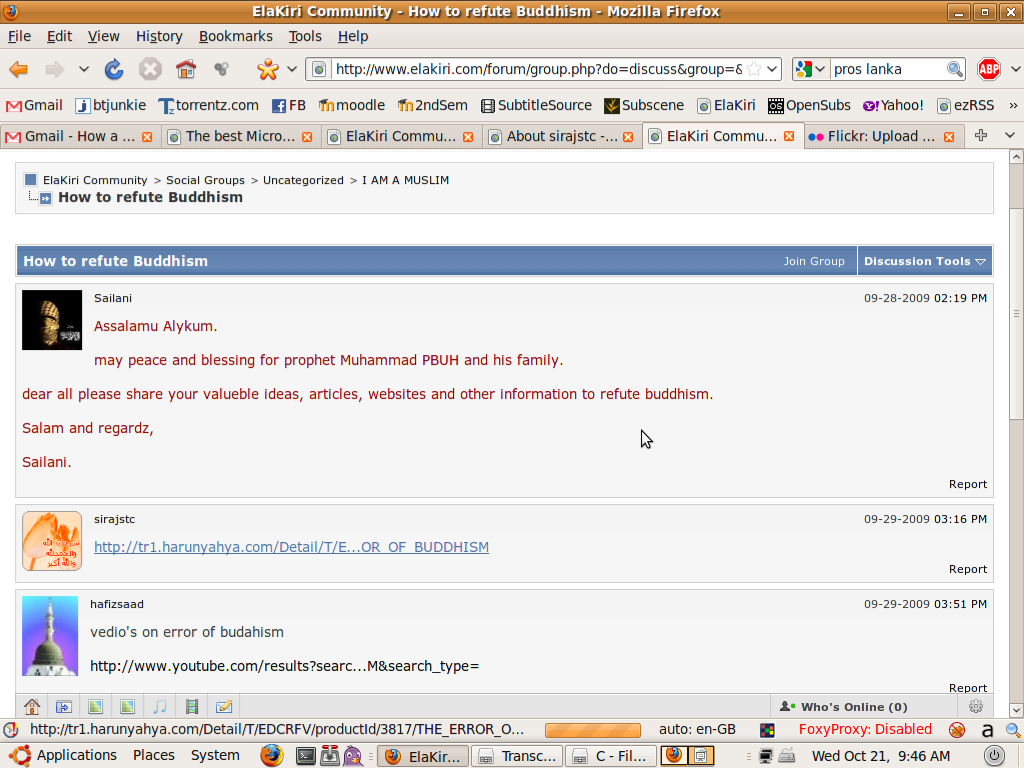Reload the page with the refresh icon
1024x768 pixels.
click(x=114, y=69)
